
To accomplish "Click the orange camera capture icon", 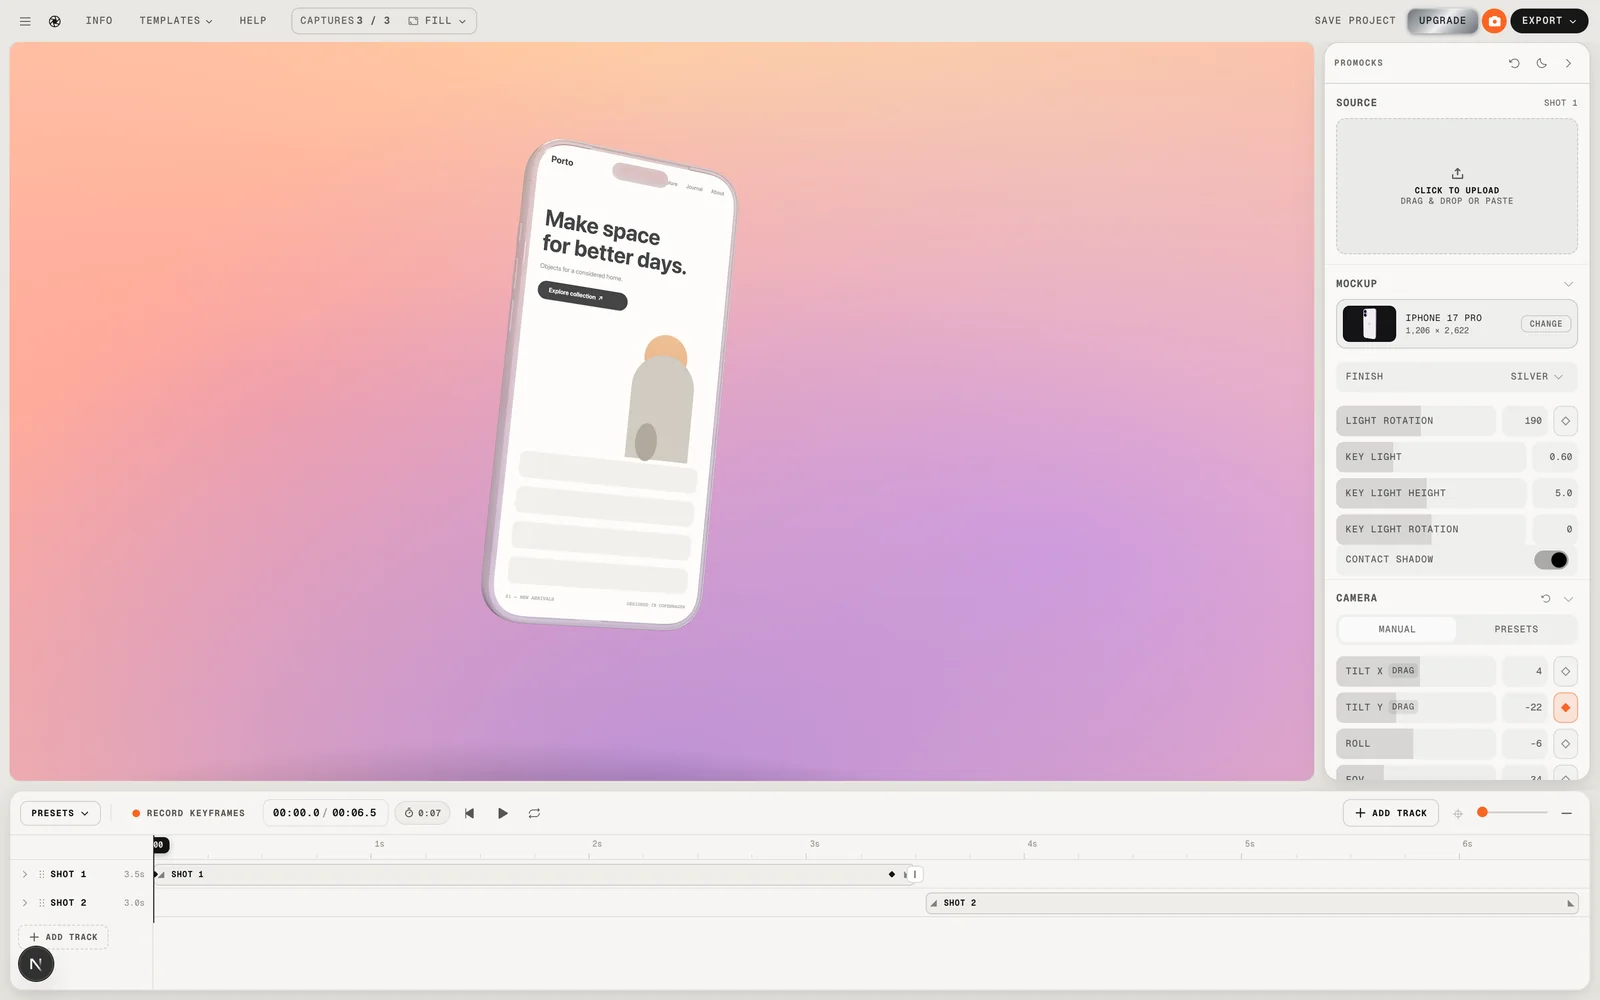I will point(1494,21).
